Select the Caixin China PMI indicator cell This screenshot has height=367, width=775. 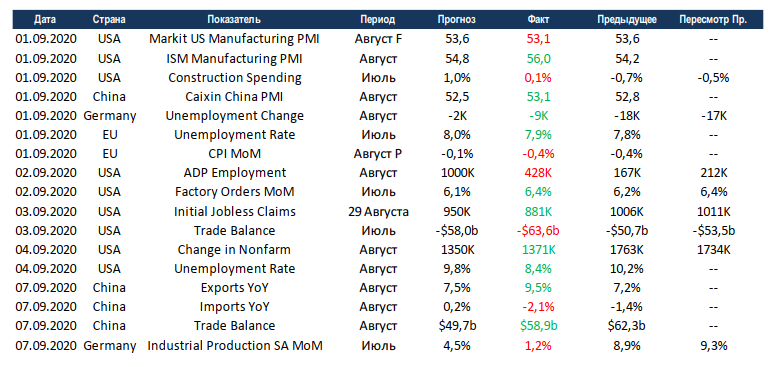coord(234,97)
